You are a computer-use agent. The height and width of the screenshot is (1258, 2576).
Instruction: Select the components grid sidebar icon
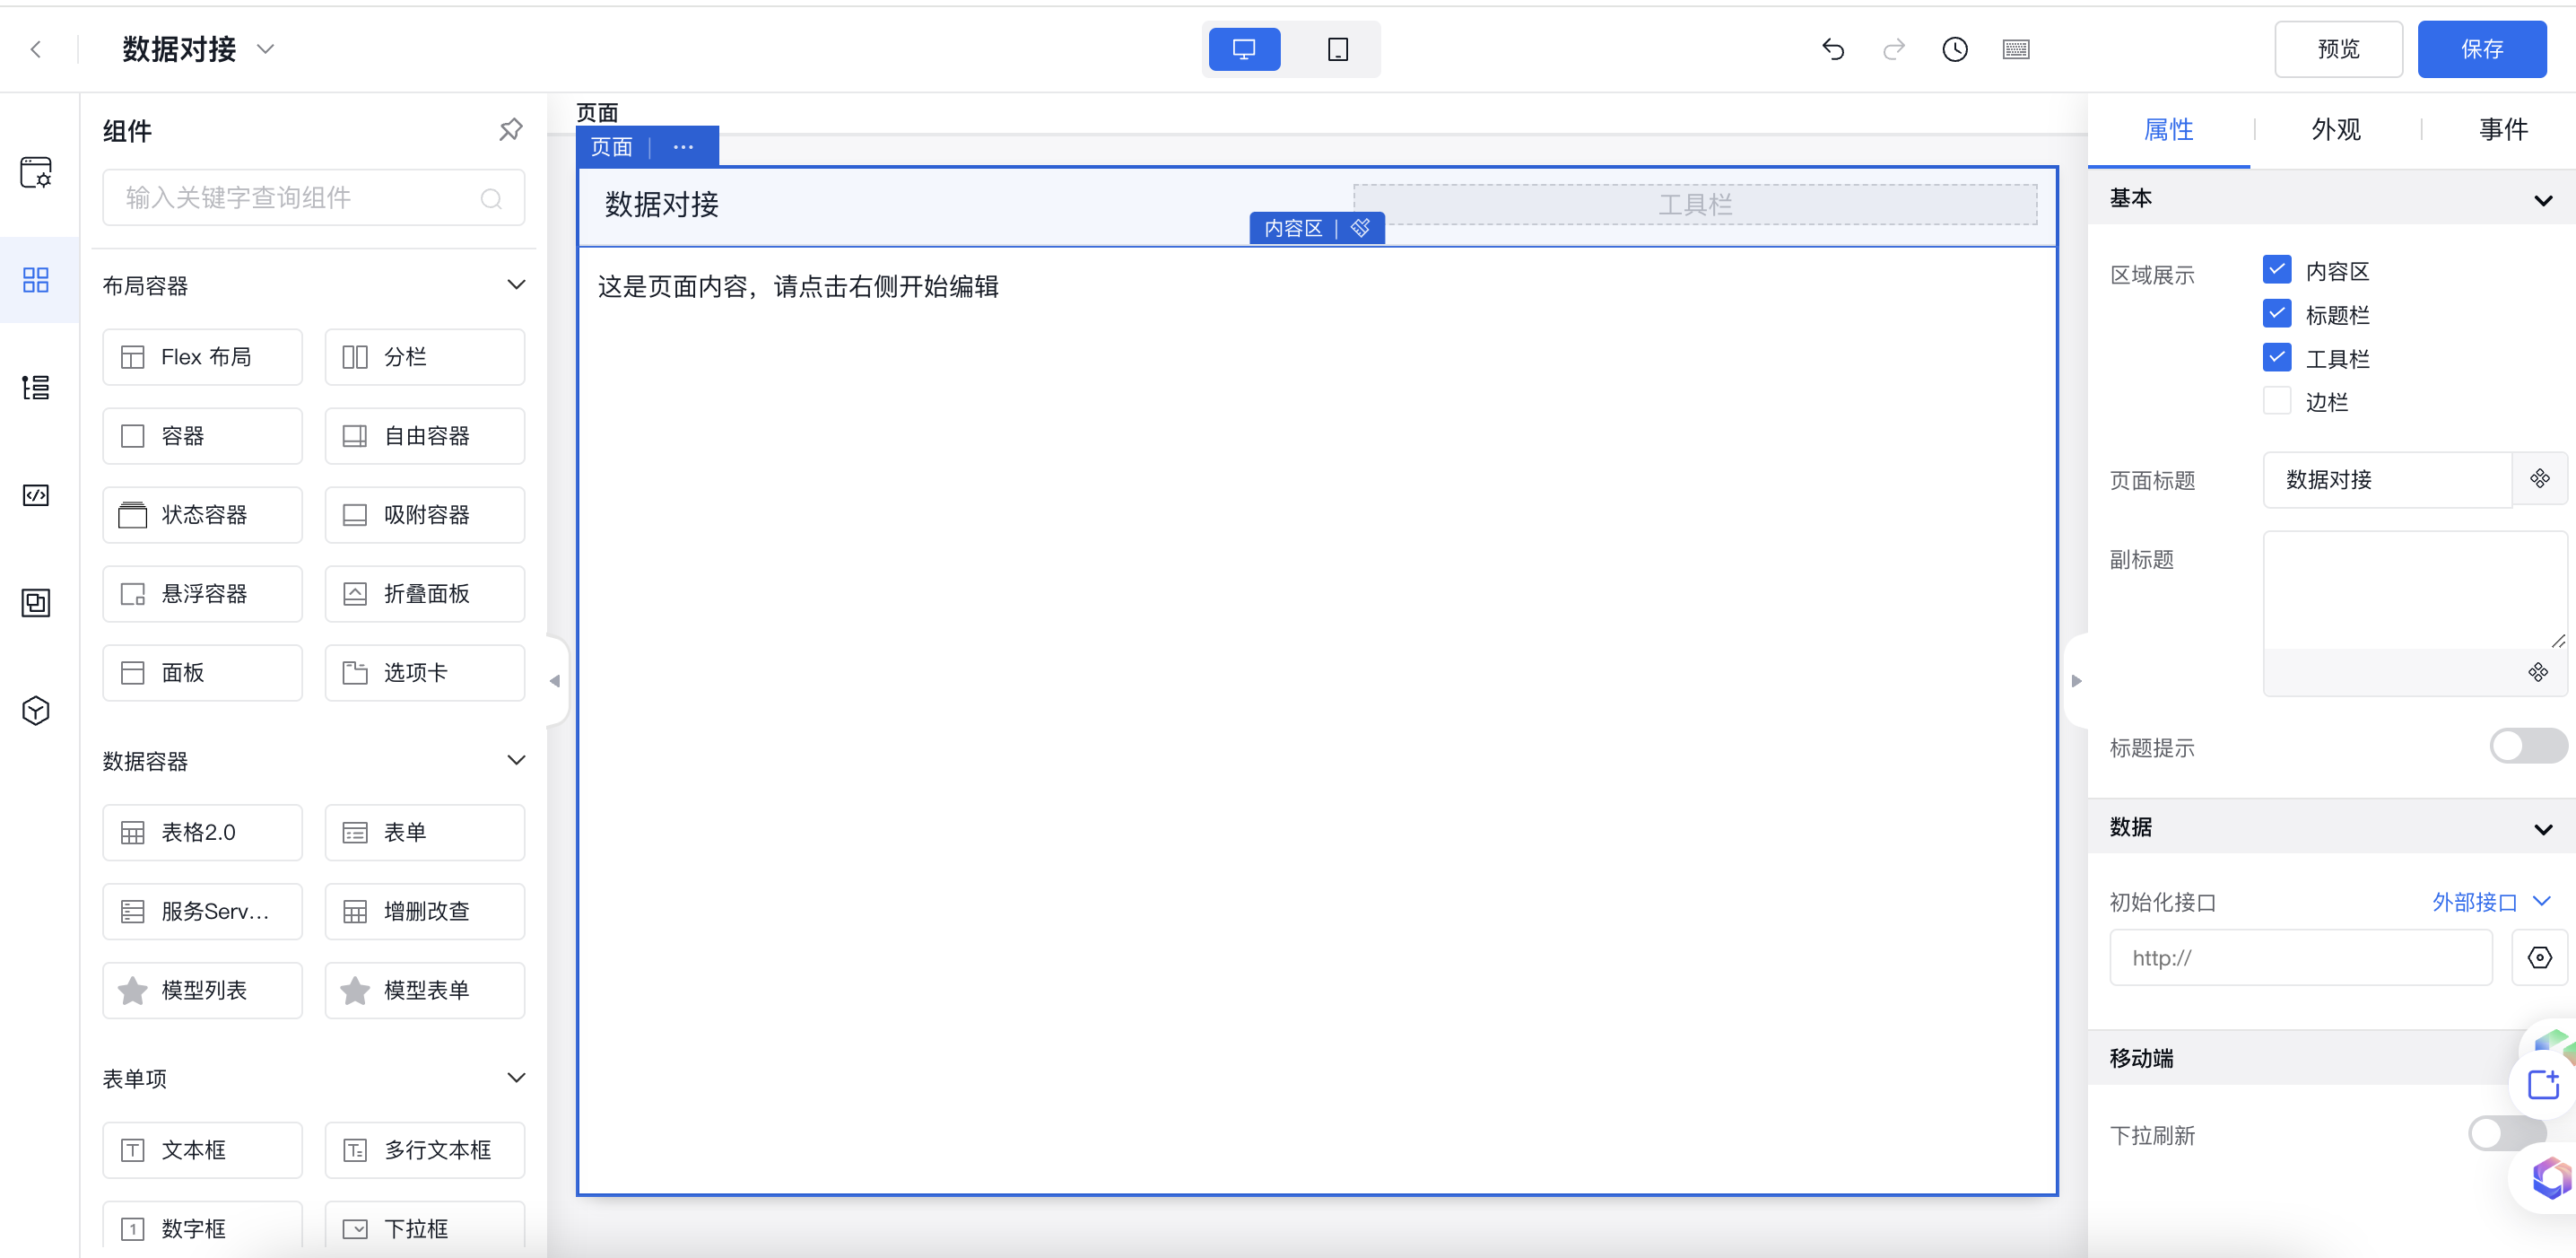click(36, 280)
